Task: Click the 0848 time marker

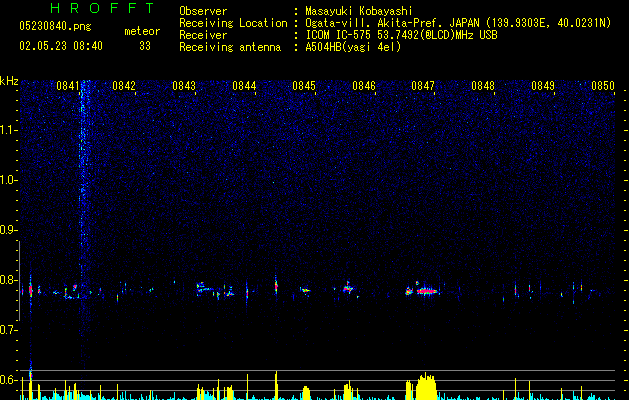Action: pos(483,86)
